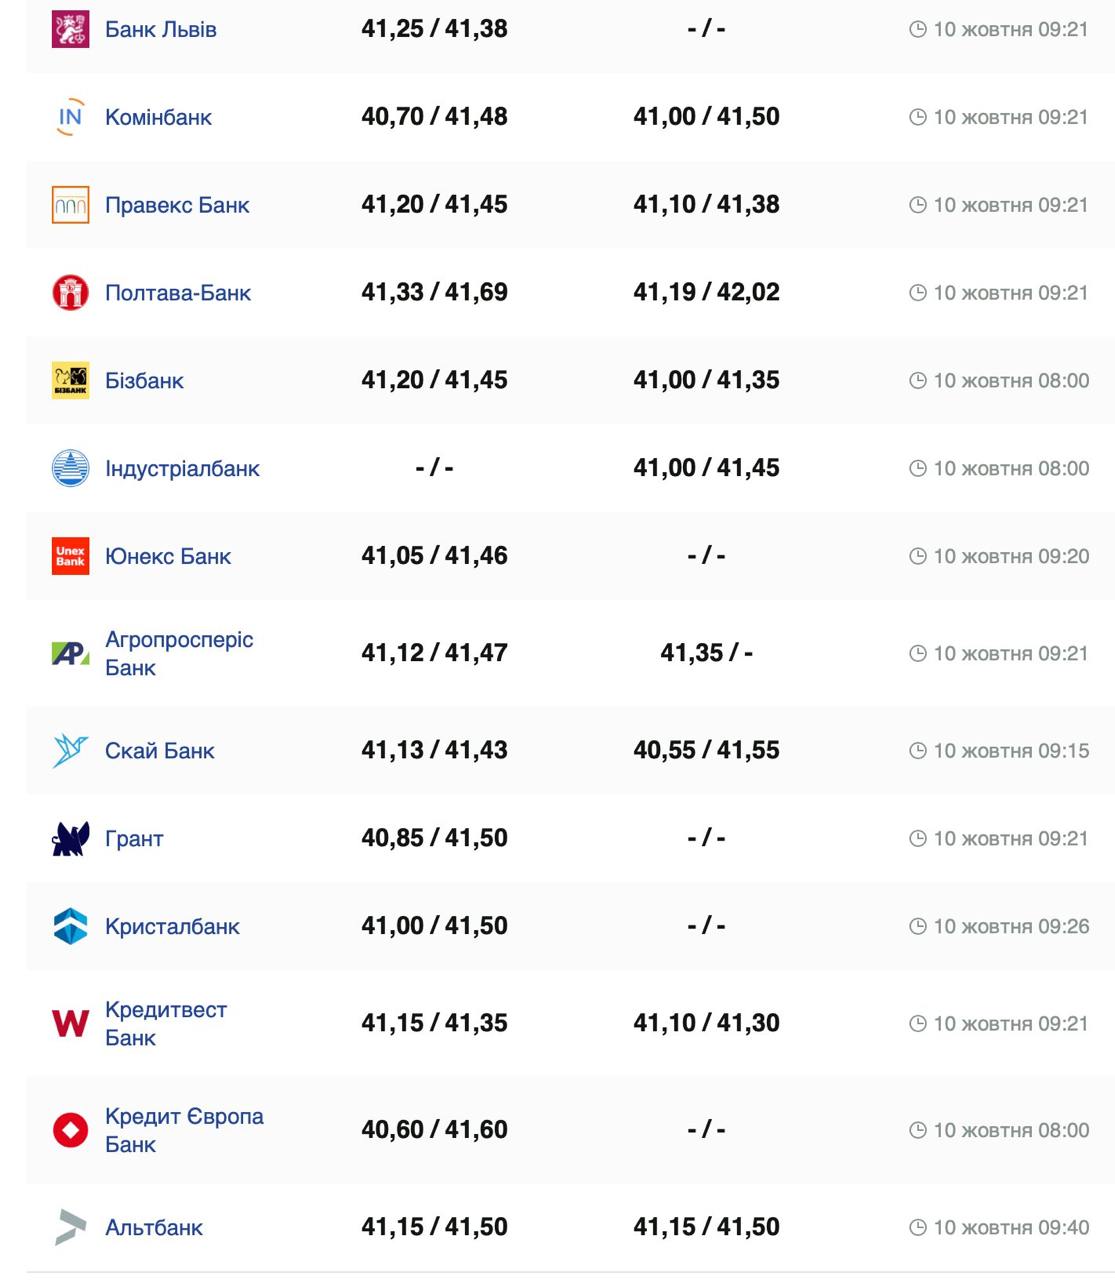Viewport: 1115px width, 1280px height.
Task: Click the Бізбанк yellow logo
Action: click(x=70, y=381)
